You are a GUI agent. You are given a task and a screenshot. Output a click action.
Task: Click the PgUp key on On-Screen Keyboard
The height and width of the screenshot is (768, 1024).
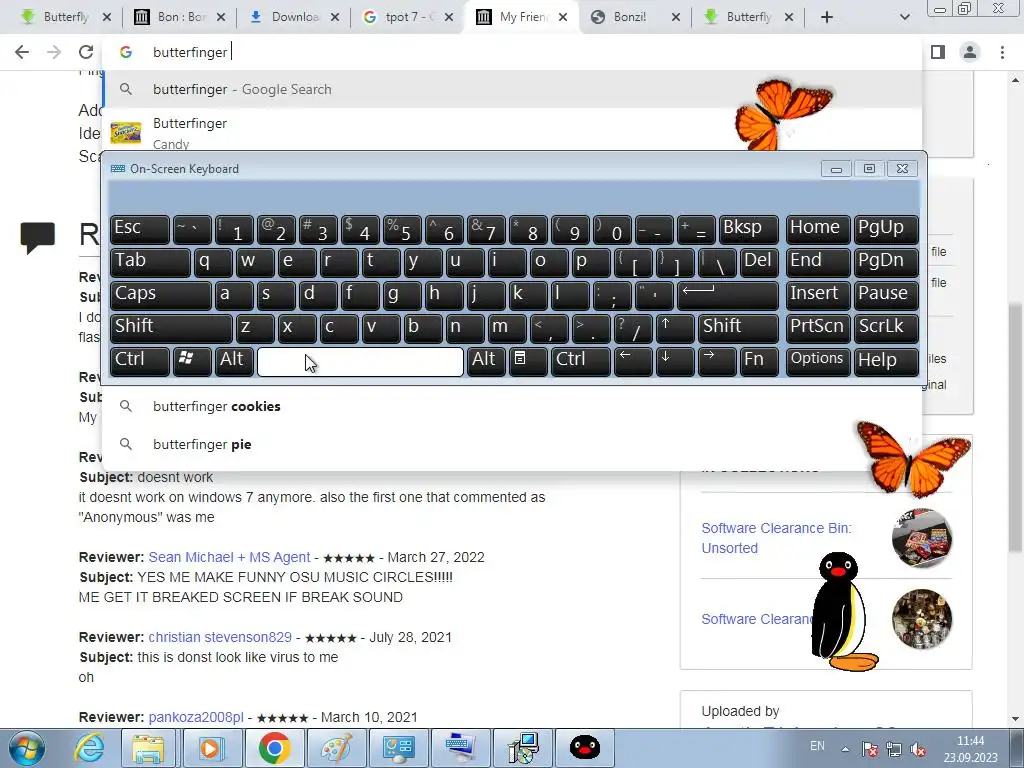[x=886, y=229]
